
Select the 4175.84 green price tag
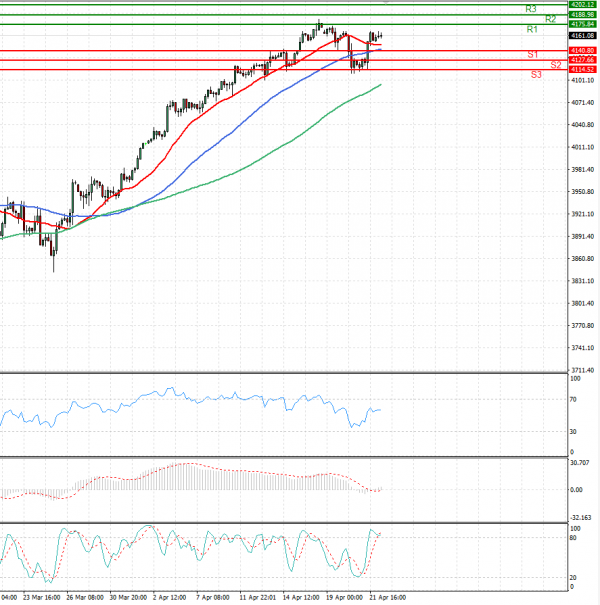coord(582,24)
